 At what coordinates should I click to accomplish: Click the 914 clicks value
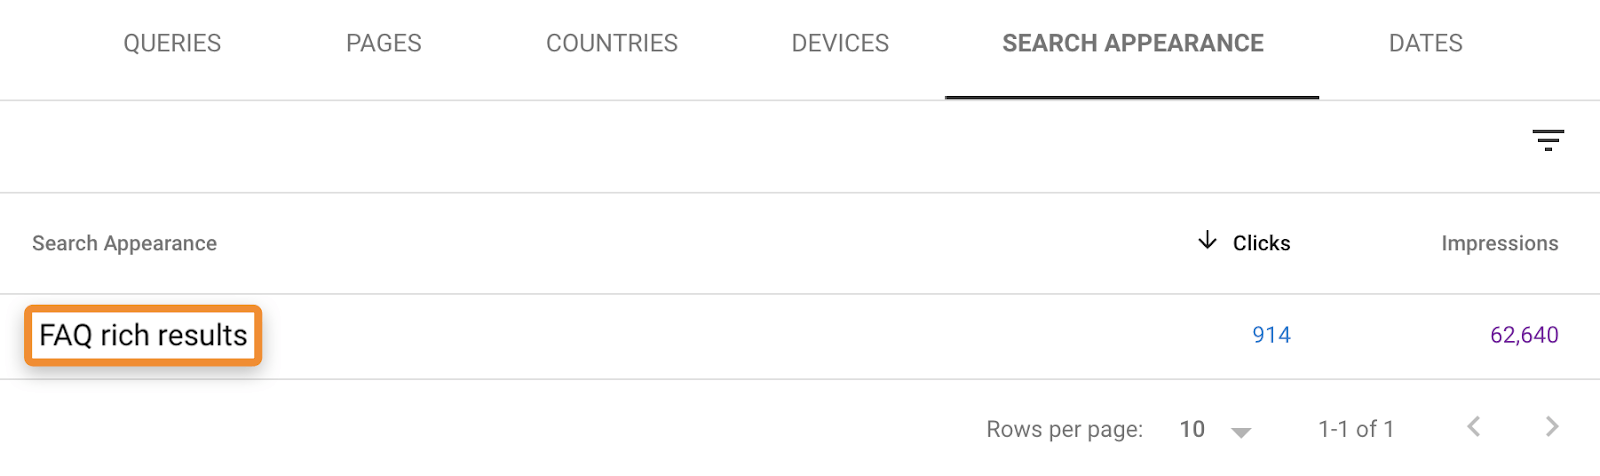(x=1271, y=335)
